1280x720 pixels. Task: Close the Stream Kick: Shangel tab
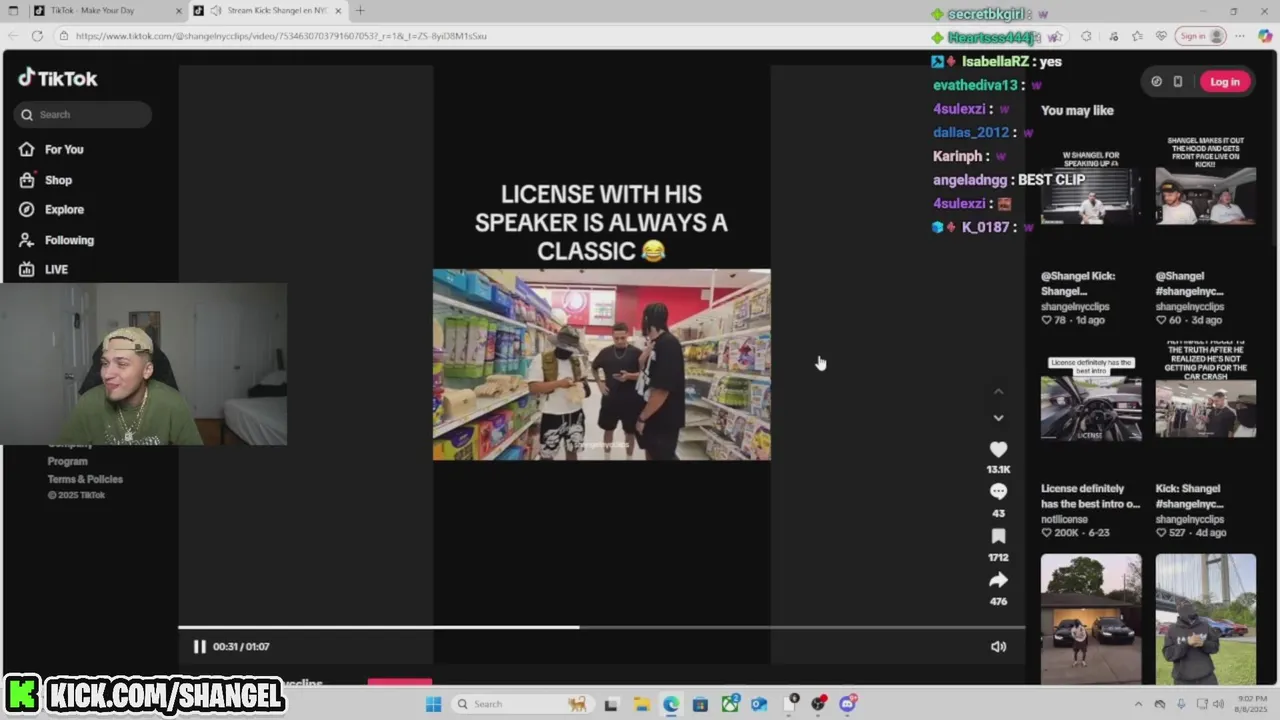point(338,11)
